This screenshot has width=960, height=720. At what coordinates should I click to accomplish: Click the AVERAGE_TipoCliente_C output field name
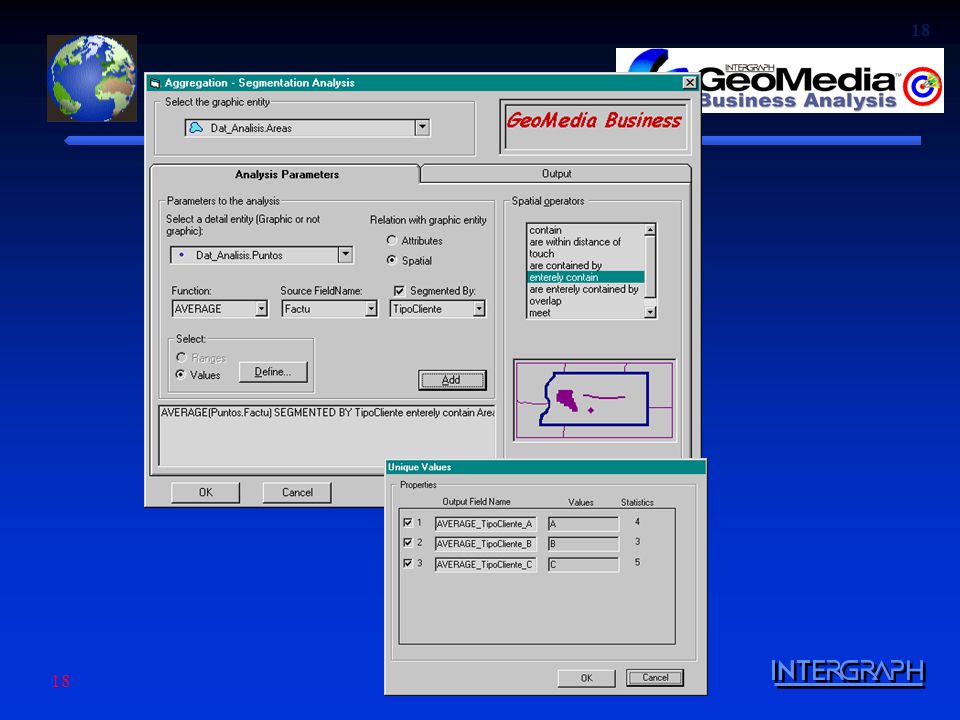tap(486, 564)
